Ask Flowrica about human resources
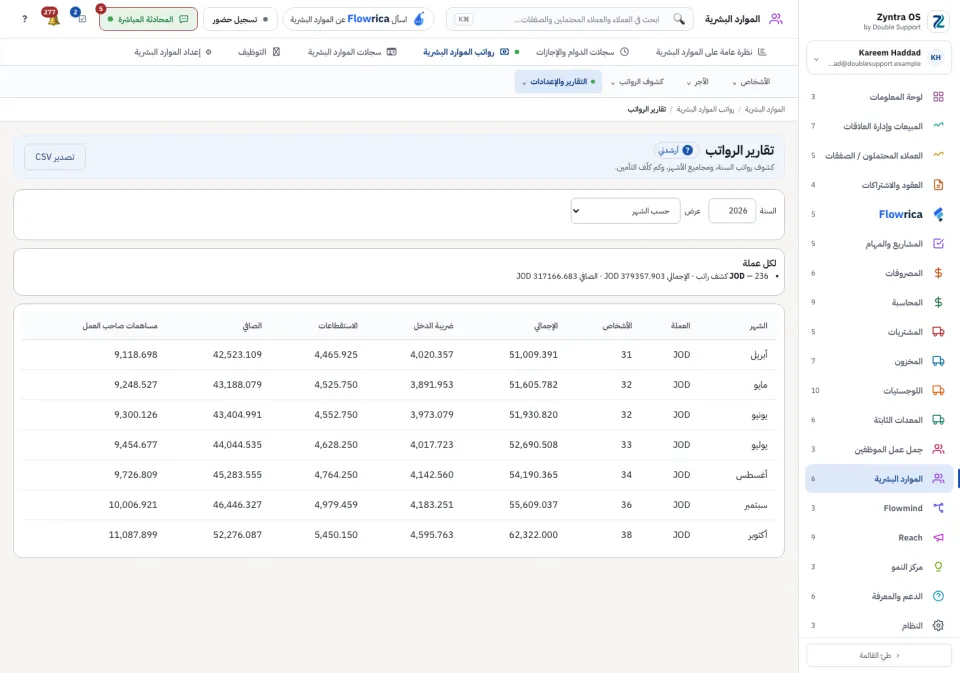 tap(358, 19)
